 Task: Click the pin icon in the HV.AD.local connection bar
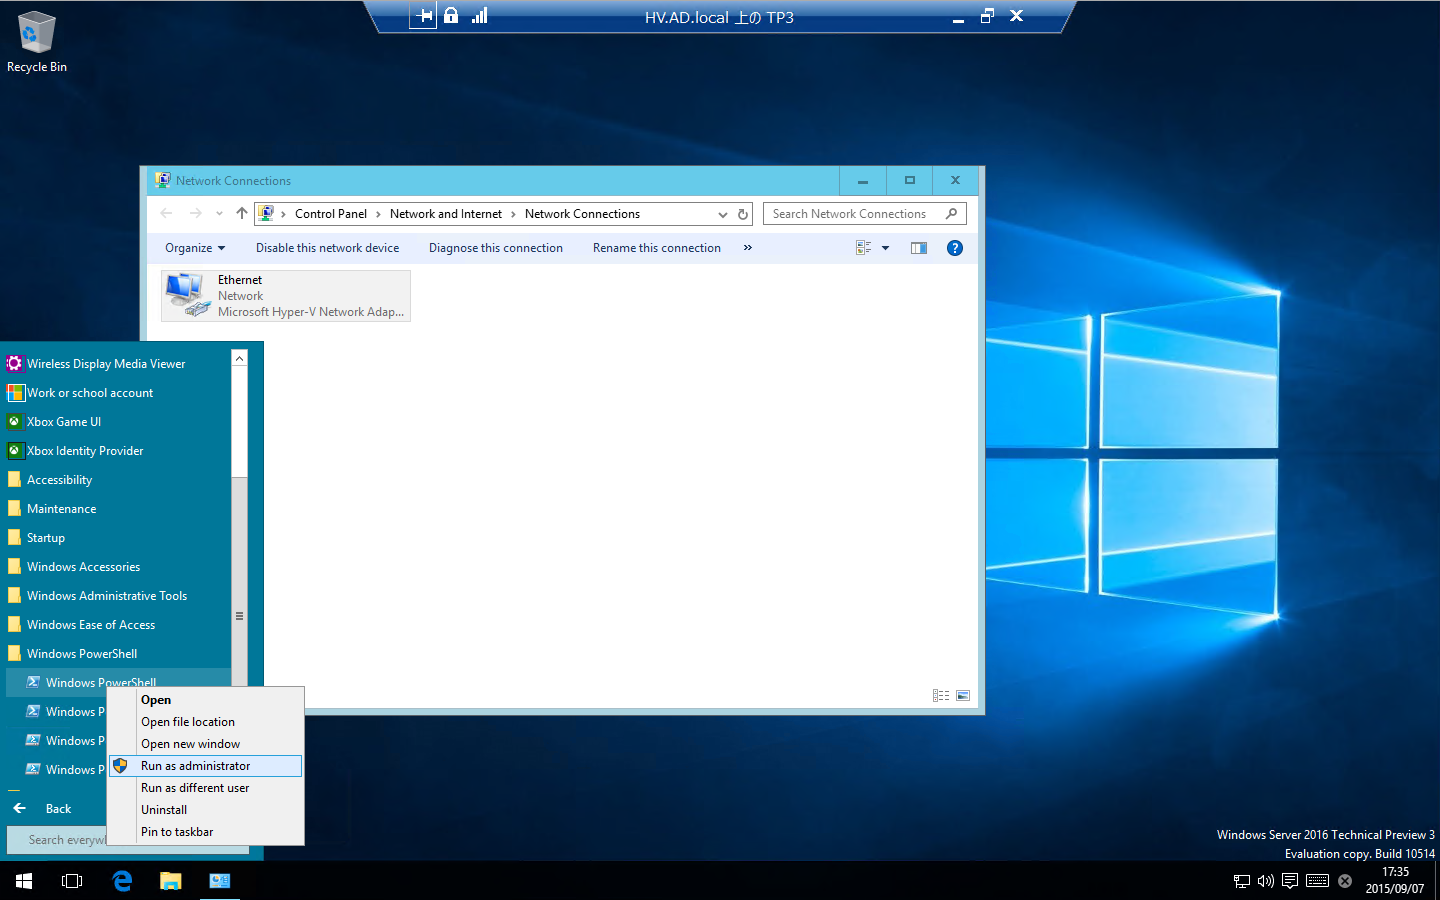pos(424,16)
